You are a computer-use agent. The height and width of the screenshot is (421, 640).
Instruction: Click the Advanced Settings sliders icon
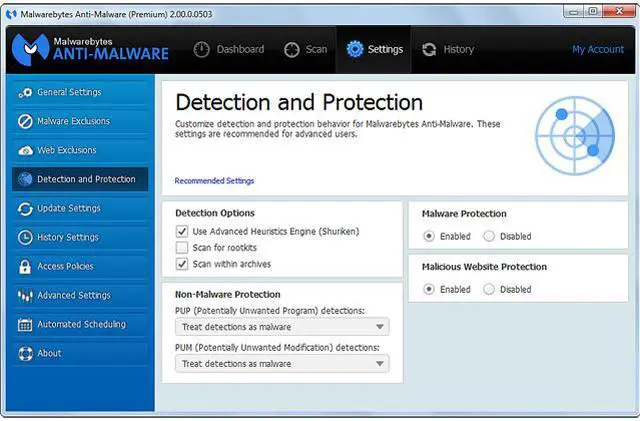coord(25,296)
